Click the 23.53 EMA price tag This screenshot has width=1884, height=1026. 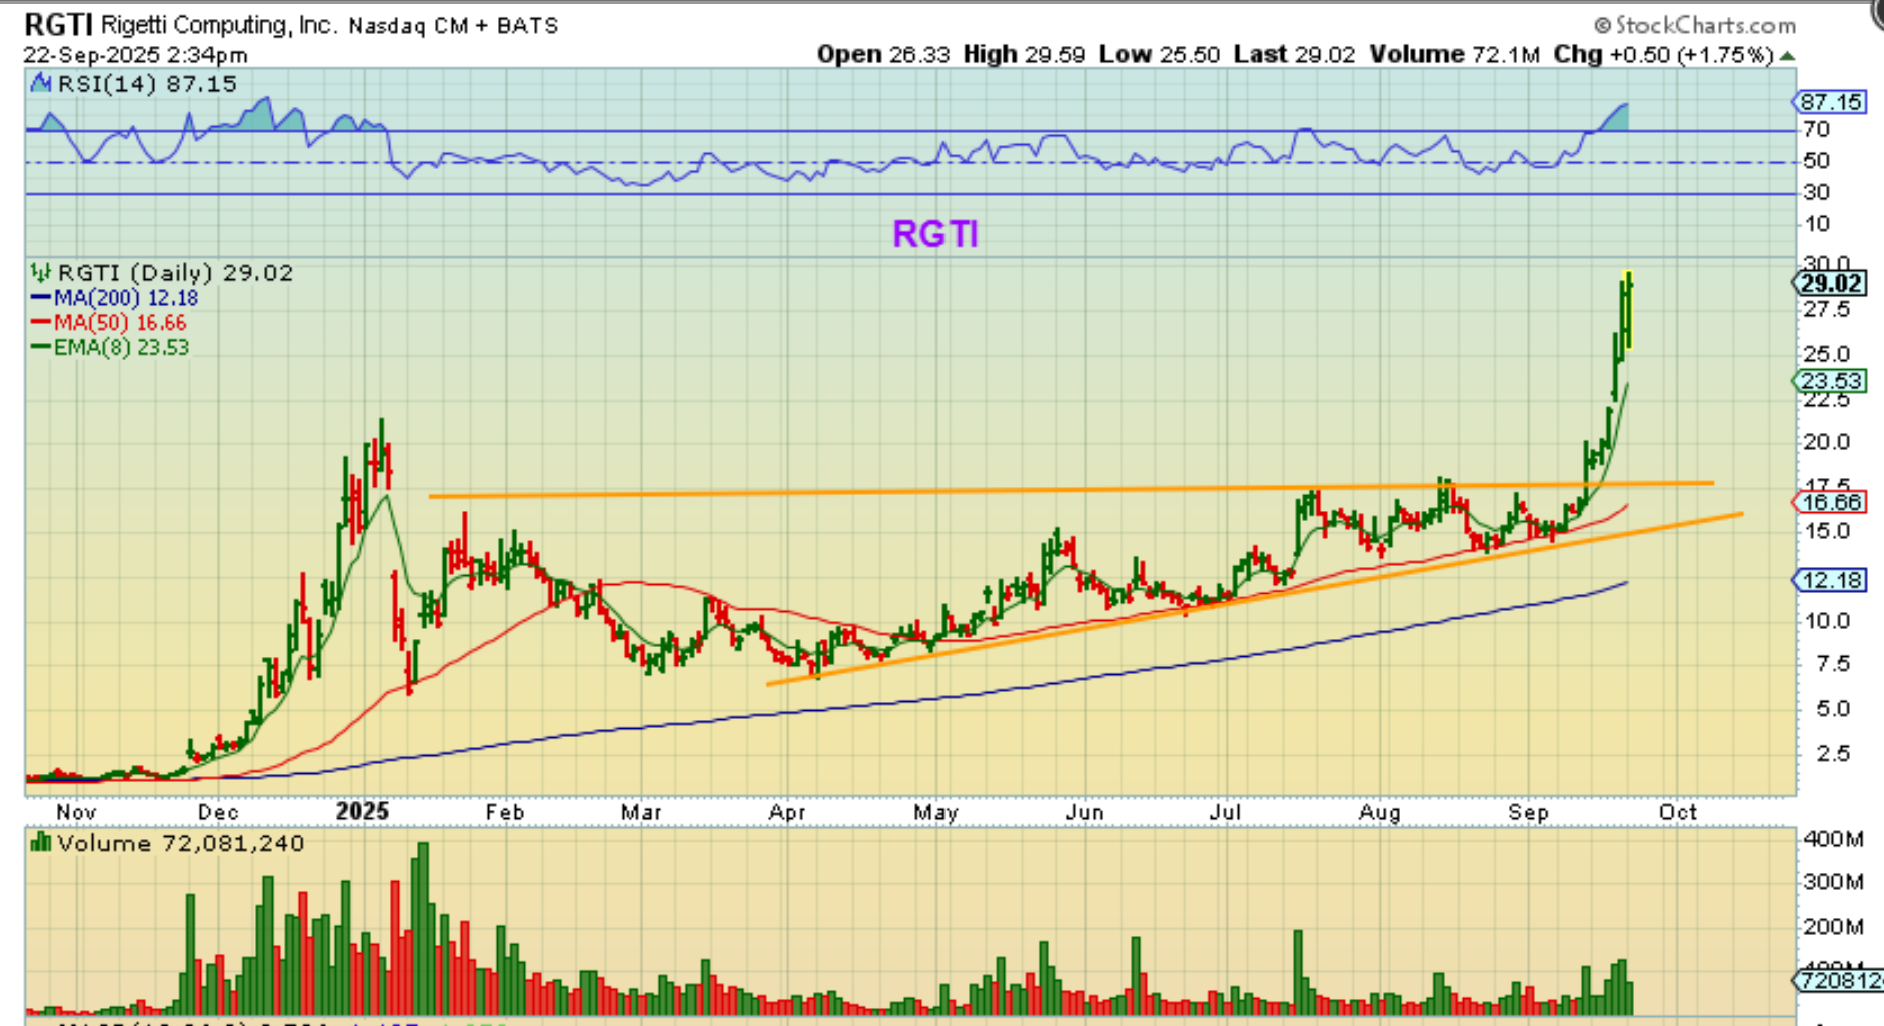pos(1830,381)
